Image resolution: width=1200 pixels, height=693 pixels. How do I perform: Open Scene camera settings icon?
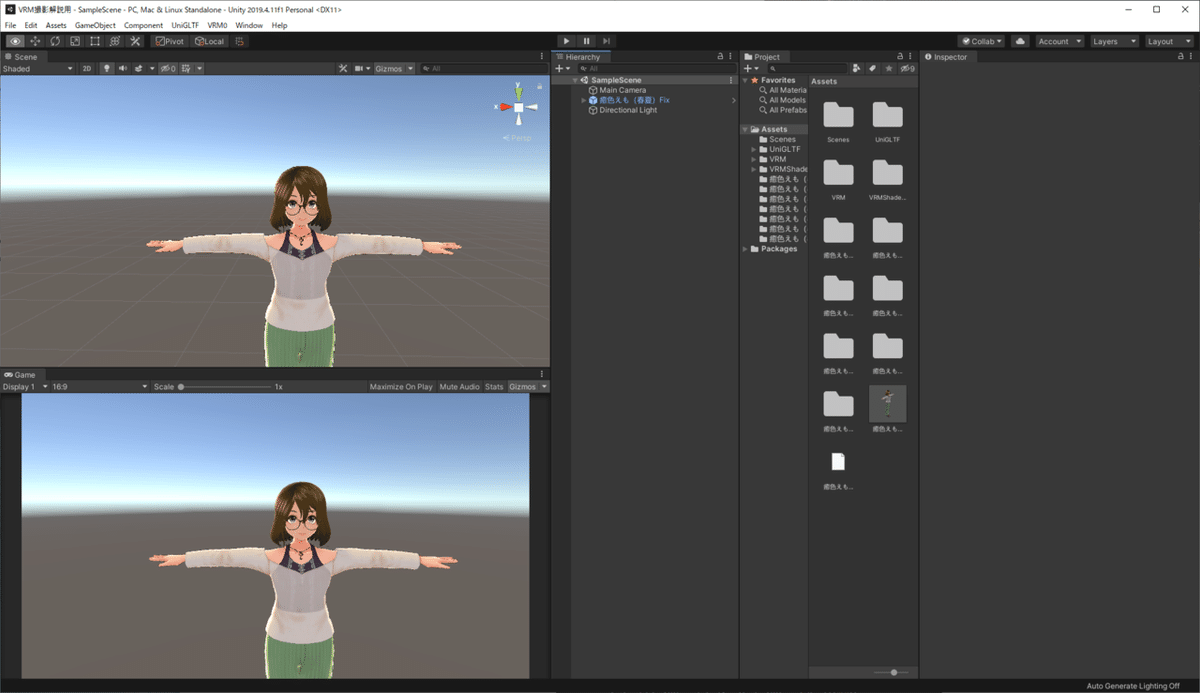click(x=358, y=68)
